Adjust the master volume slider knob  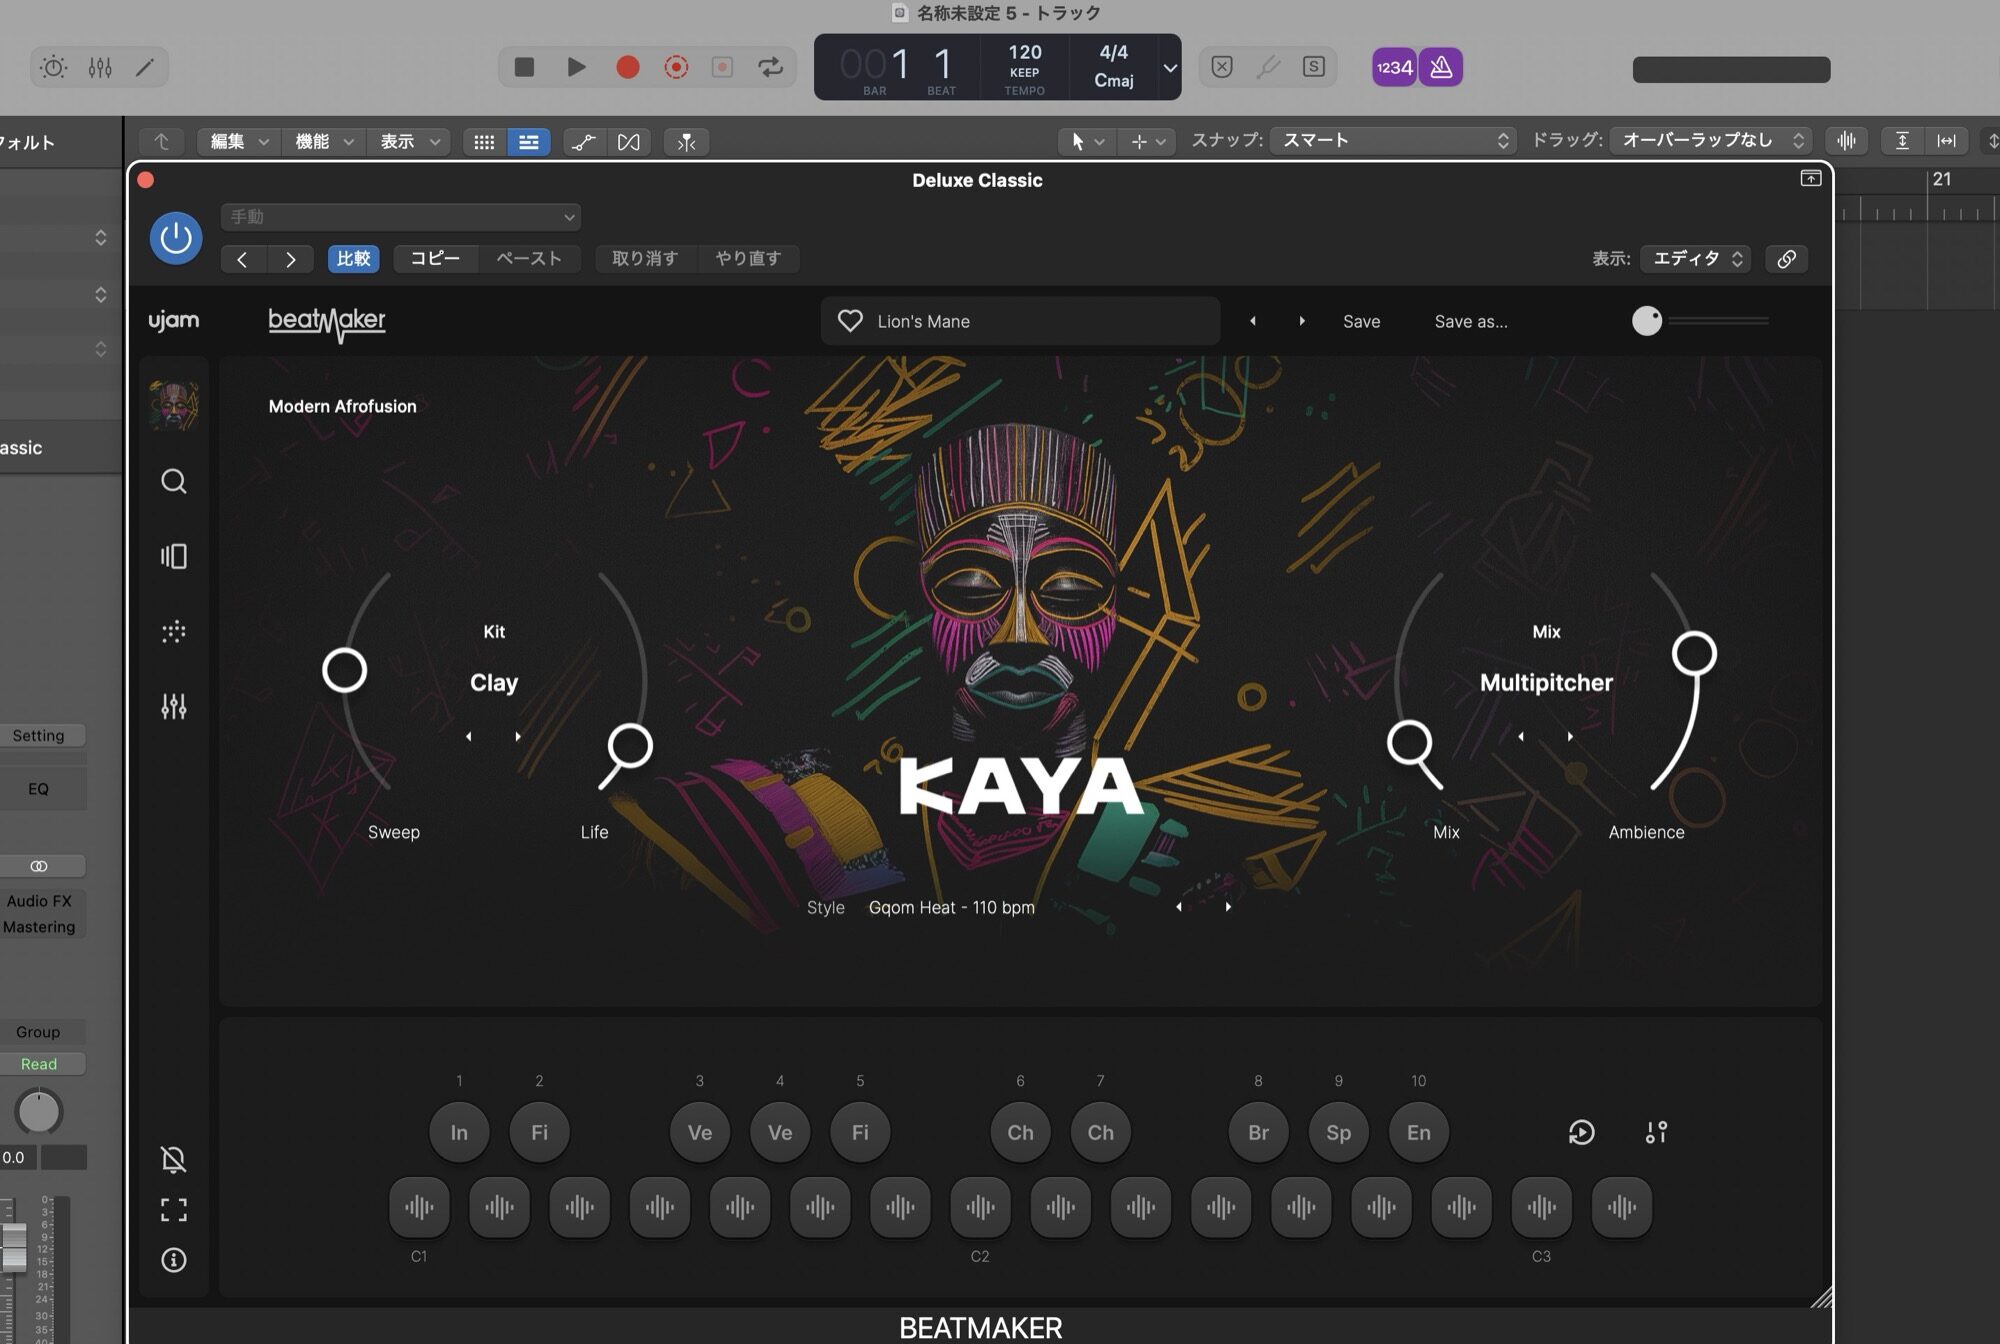pyautogui.click(x=1647, y=321)
